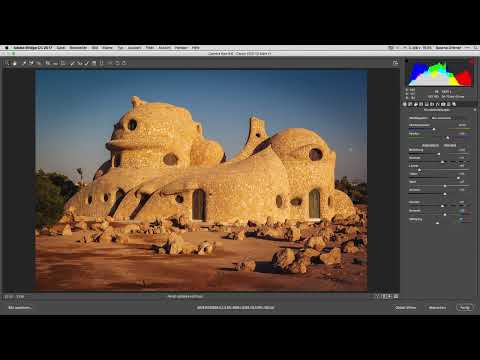Open the Effects panel tab
This screenshot has height=360, width=480.
click(437, 104)
